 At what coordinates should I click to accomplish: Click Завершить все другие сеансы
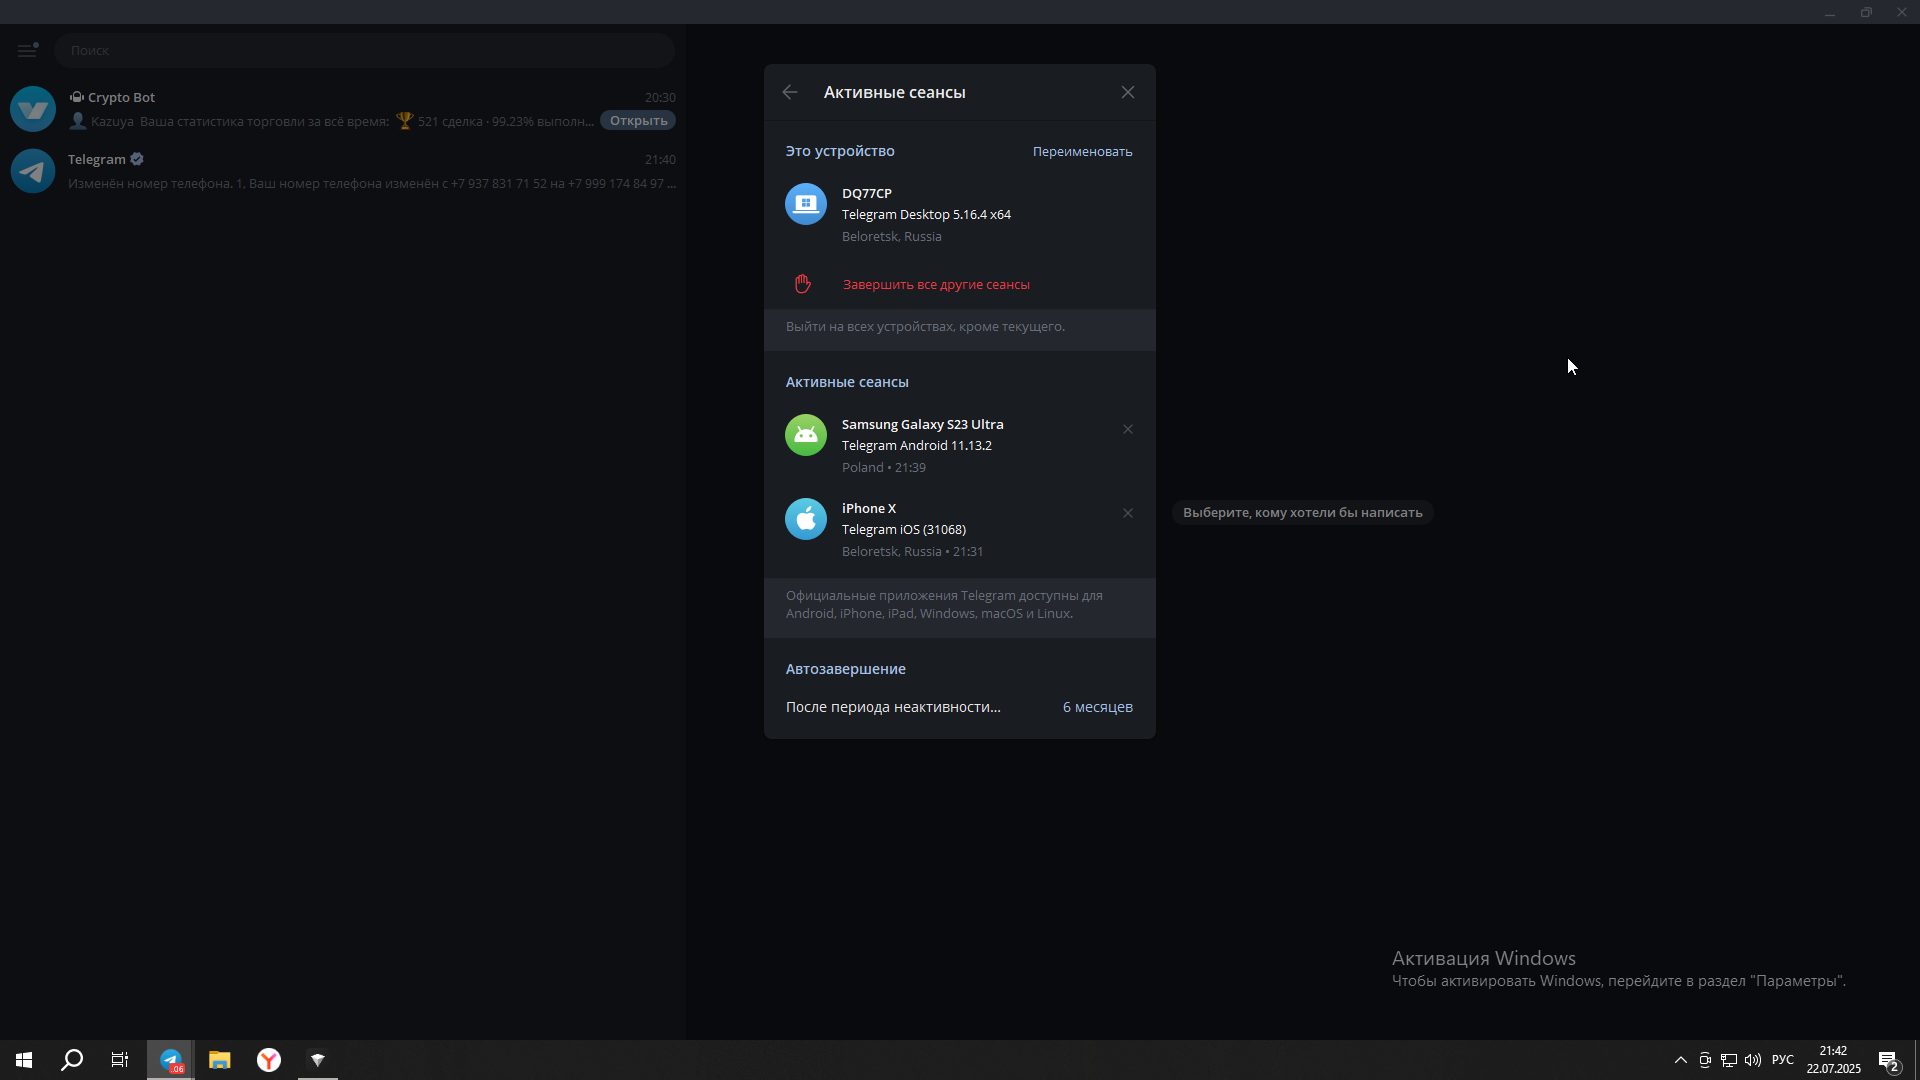[936, 285]
